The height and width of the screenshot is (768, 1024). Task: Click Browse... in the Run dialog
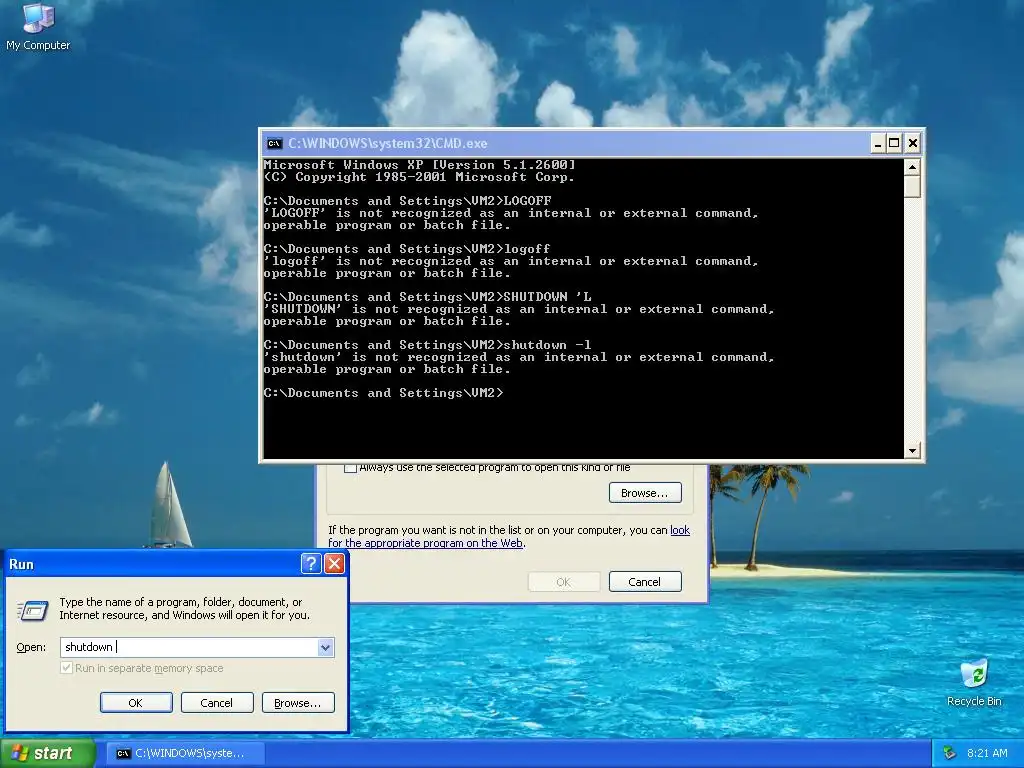[x=298, y=703]
